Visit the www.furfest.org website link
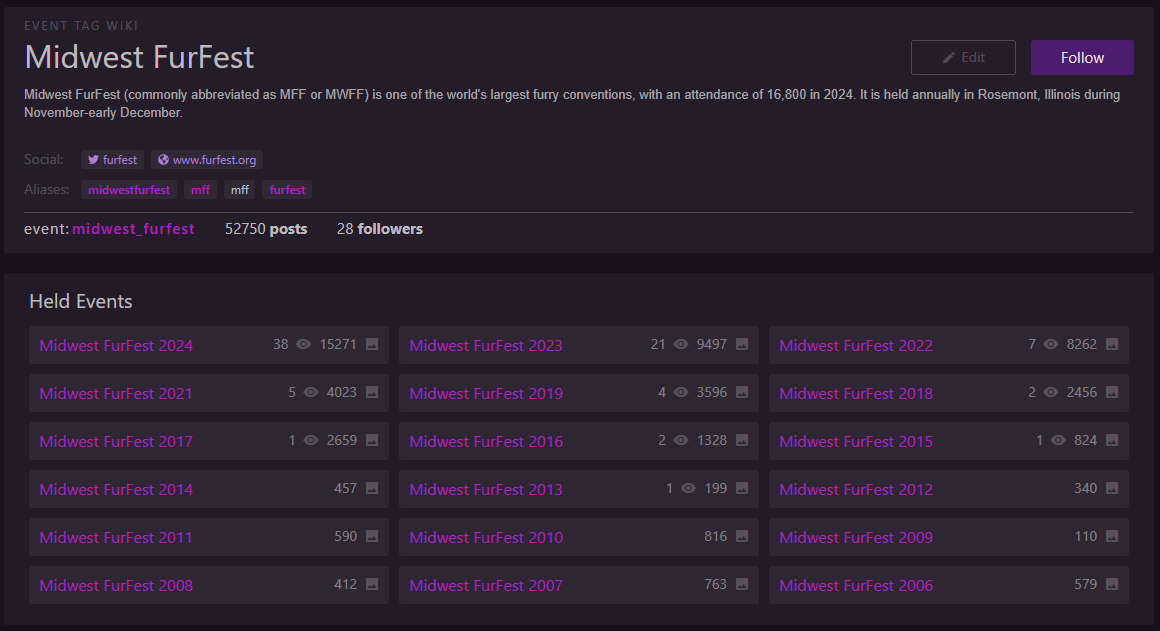The image size is (1160, 631). (x=207, y=160)
